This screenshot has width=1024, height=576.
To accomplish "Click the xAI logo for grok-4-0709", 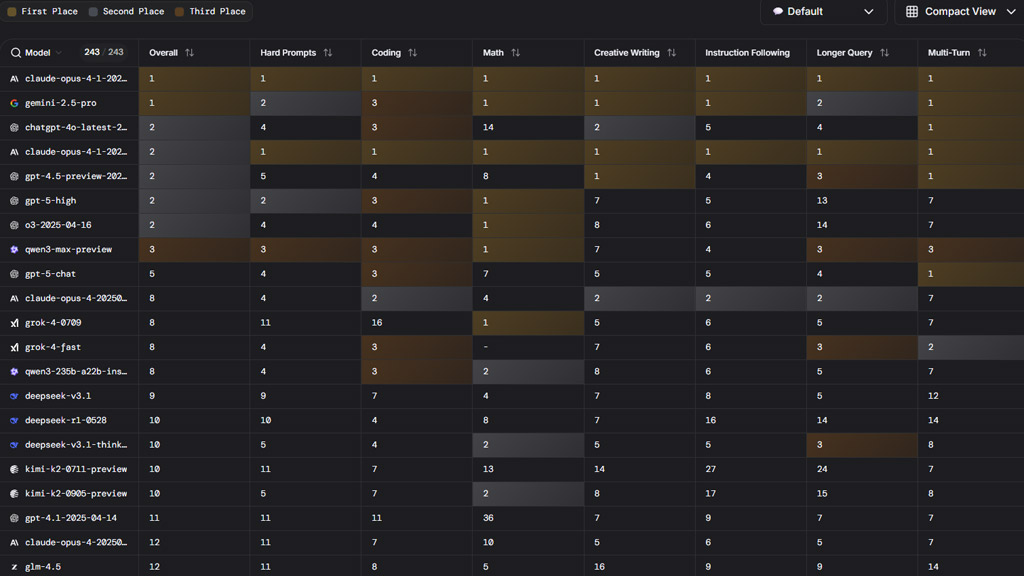I will (x=14, y=323).
